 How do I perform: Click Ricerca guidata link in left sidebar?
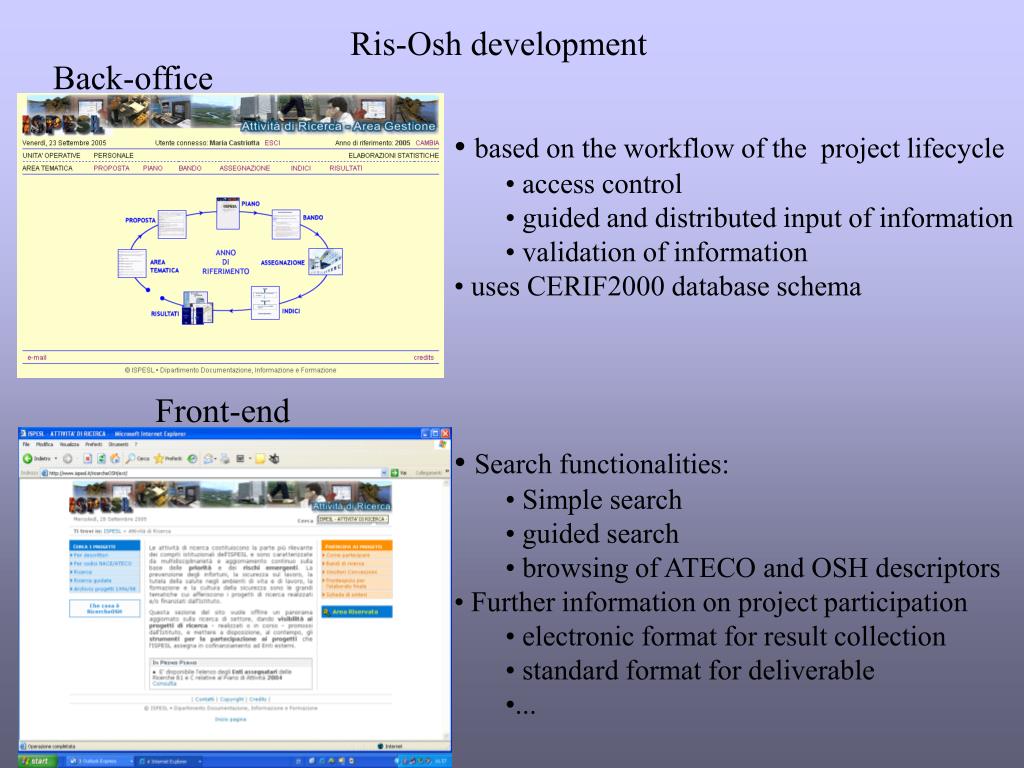[92, 580]
